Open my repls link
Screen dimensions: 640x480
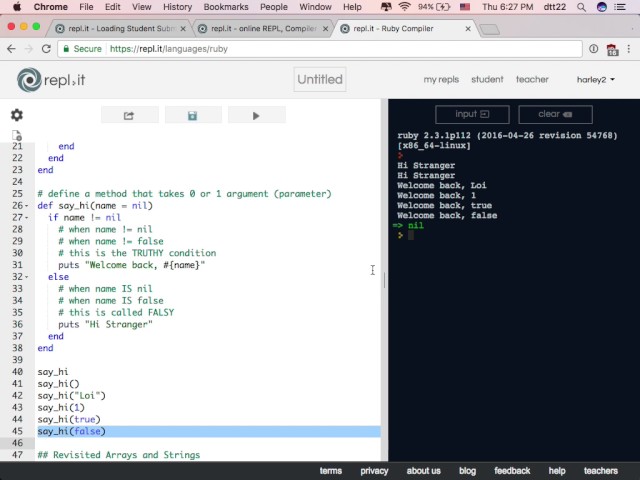(x=441, y=80)
